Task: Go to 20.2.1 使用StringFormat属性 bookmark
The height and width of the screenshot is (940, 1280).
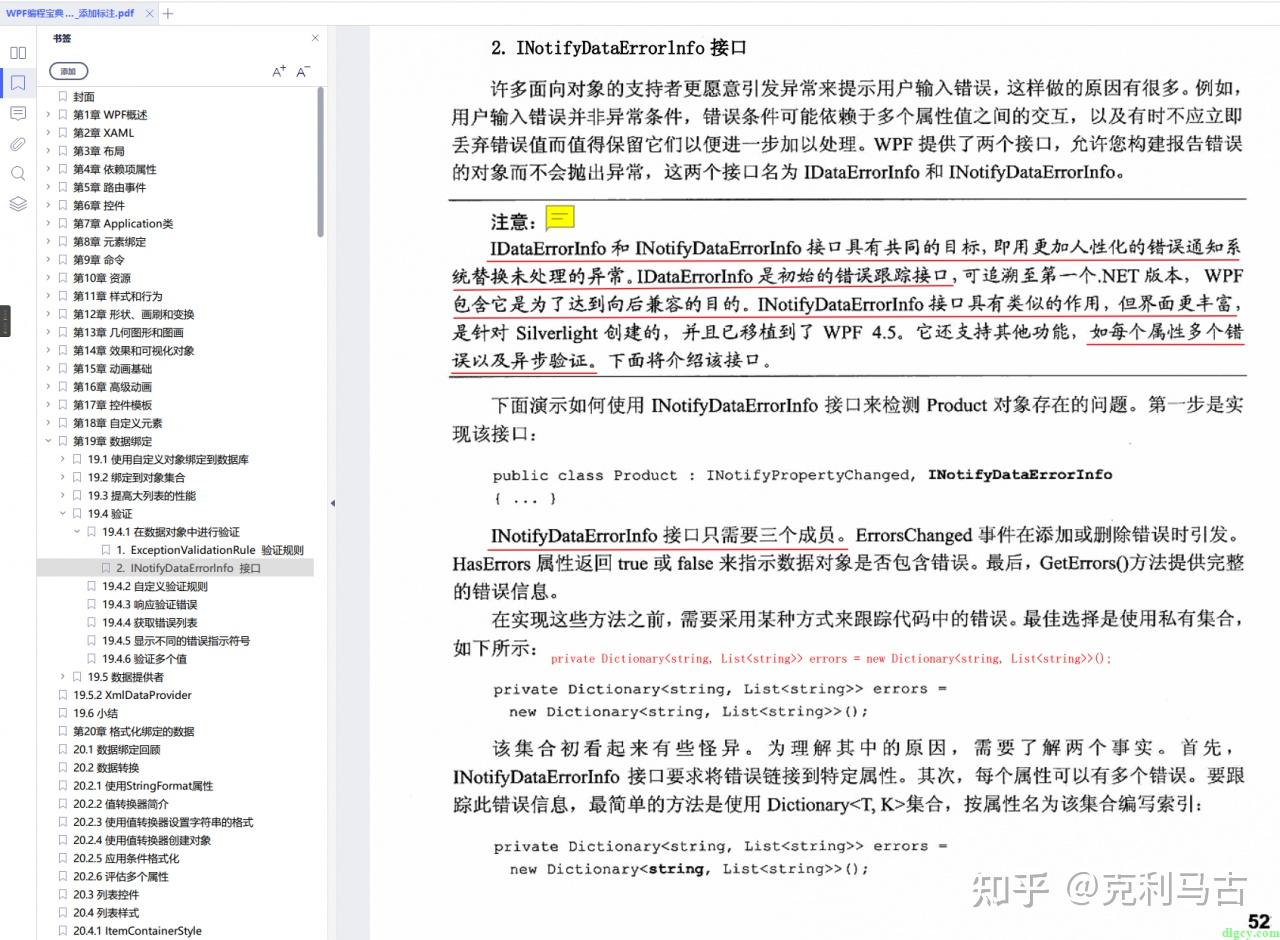Action: 143,786
